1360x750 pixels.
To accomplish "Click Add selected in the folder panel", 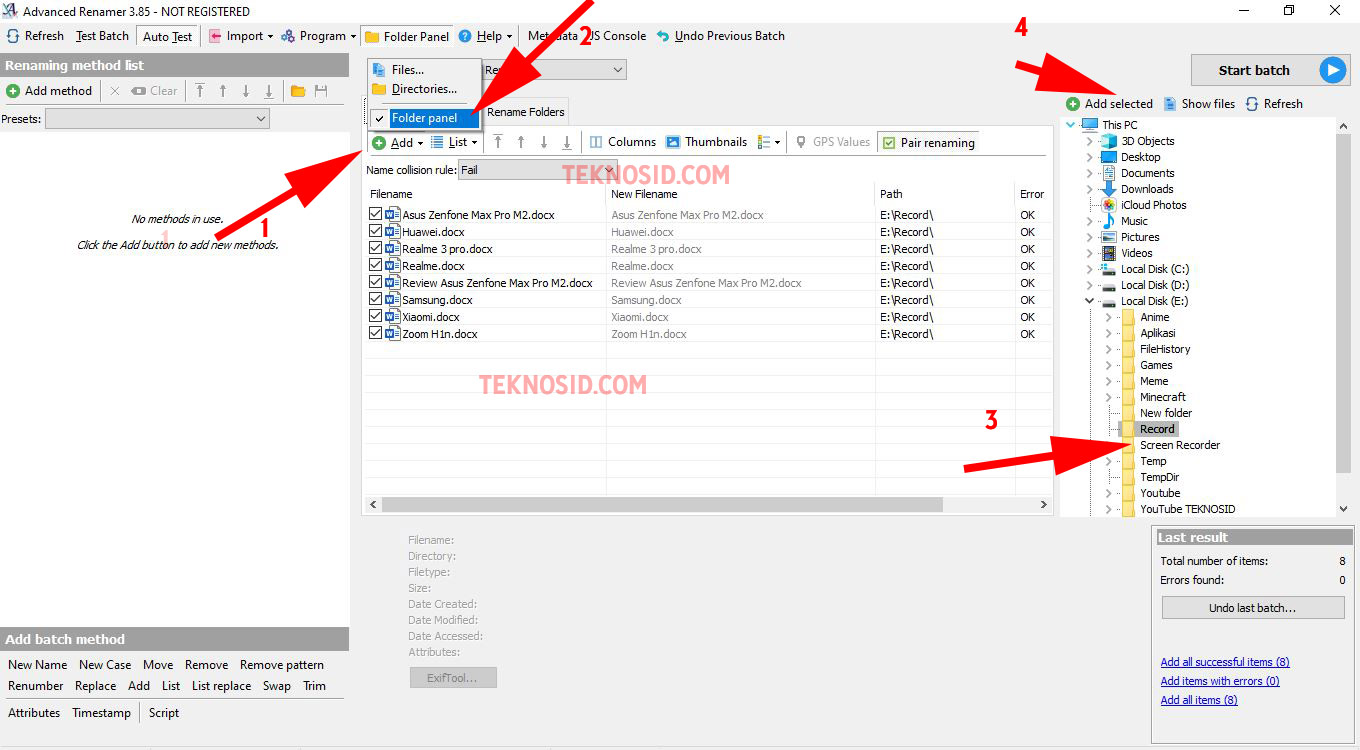I will click(1109, 104).
